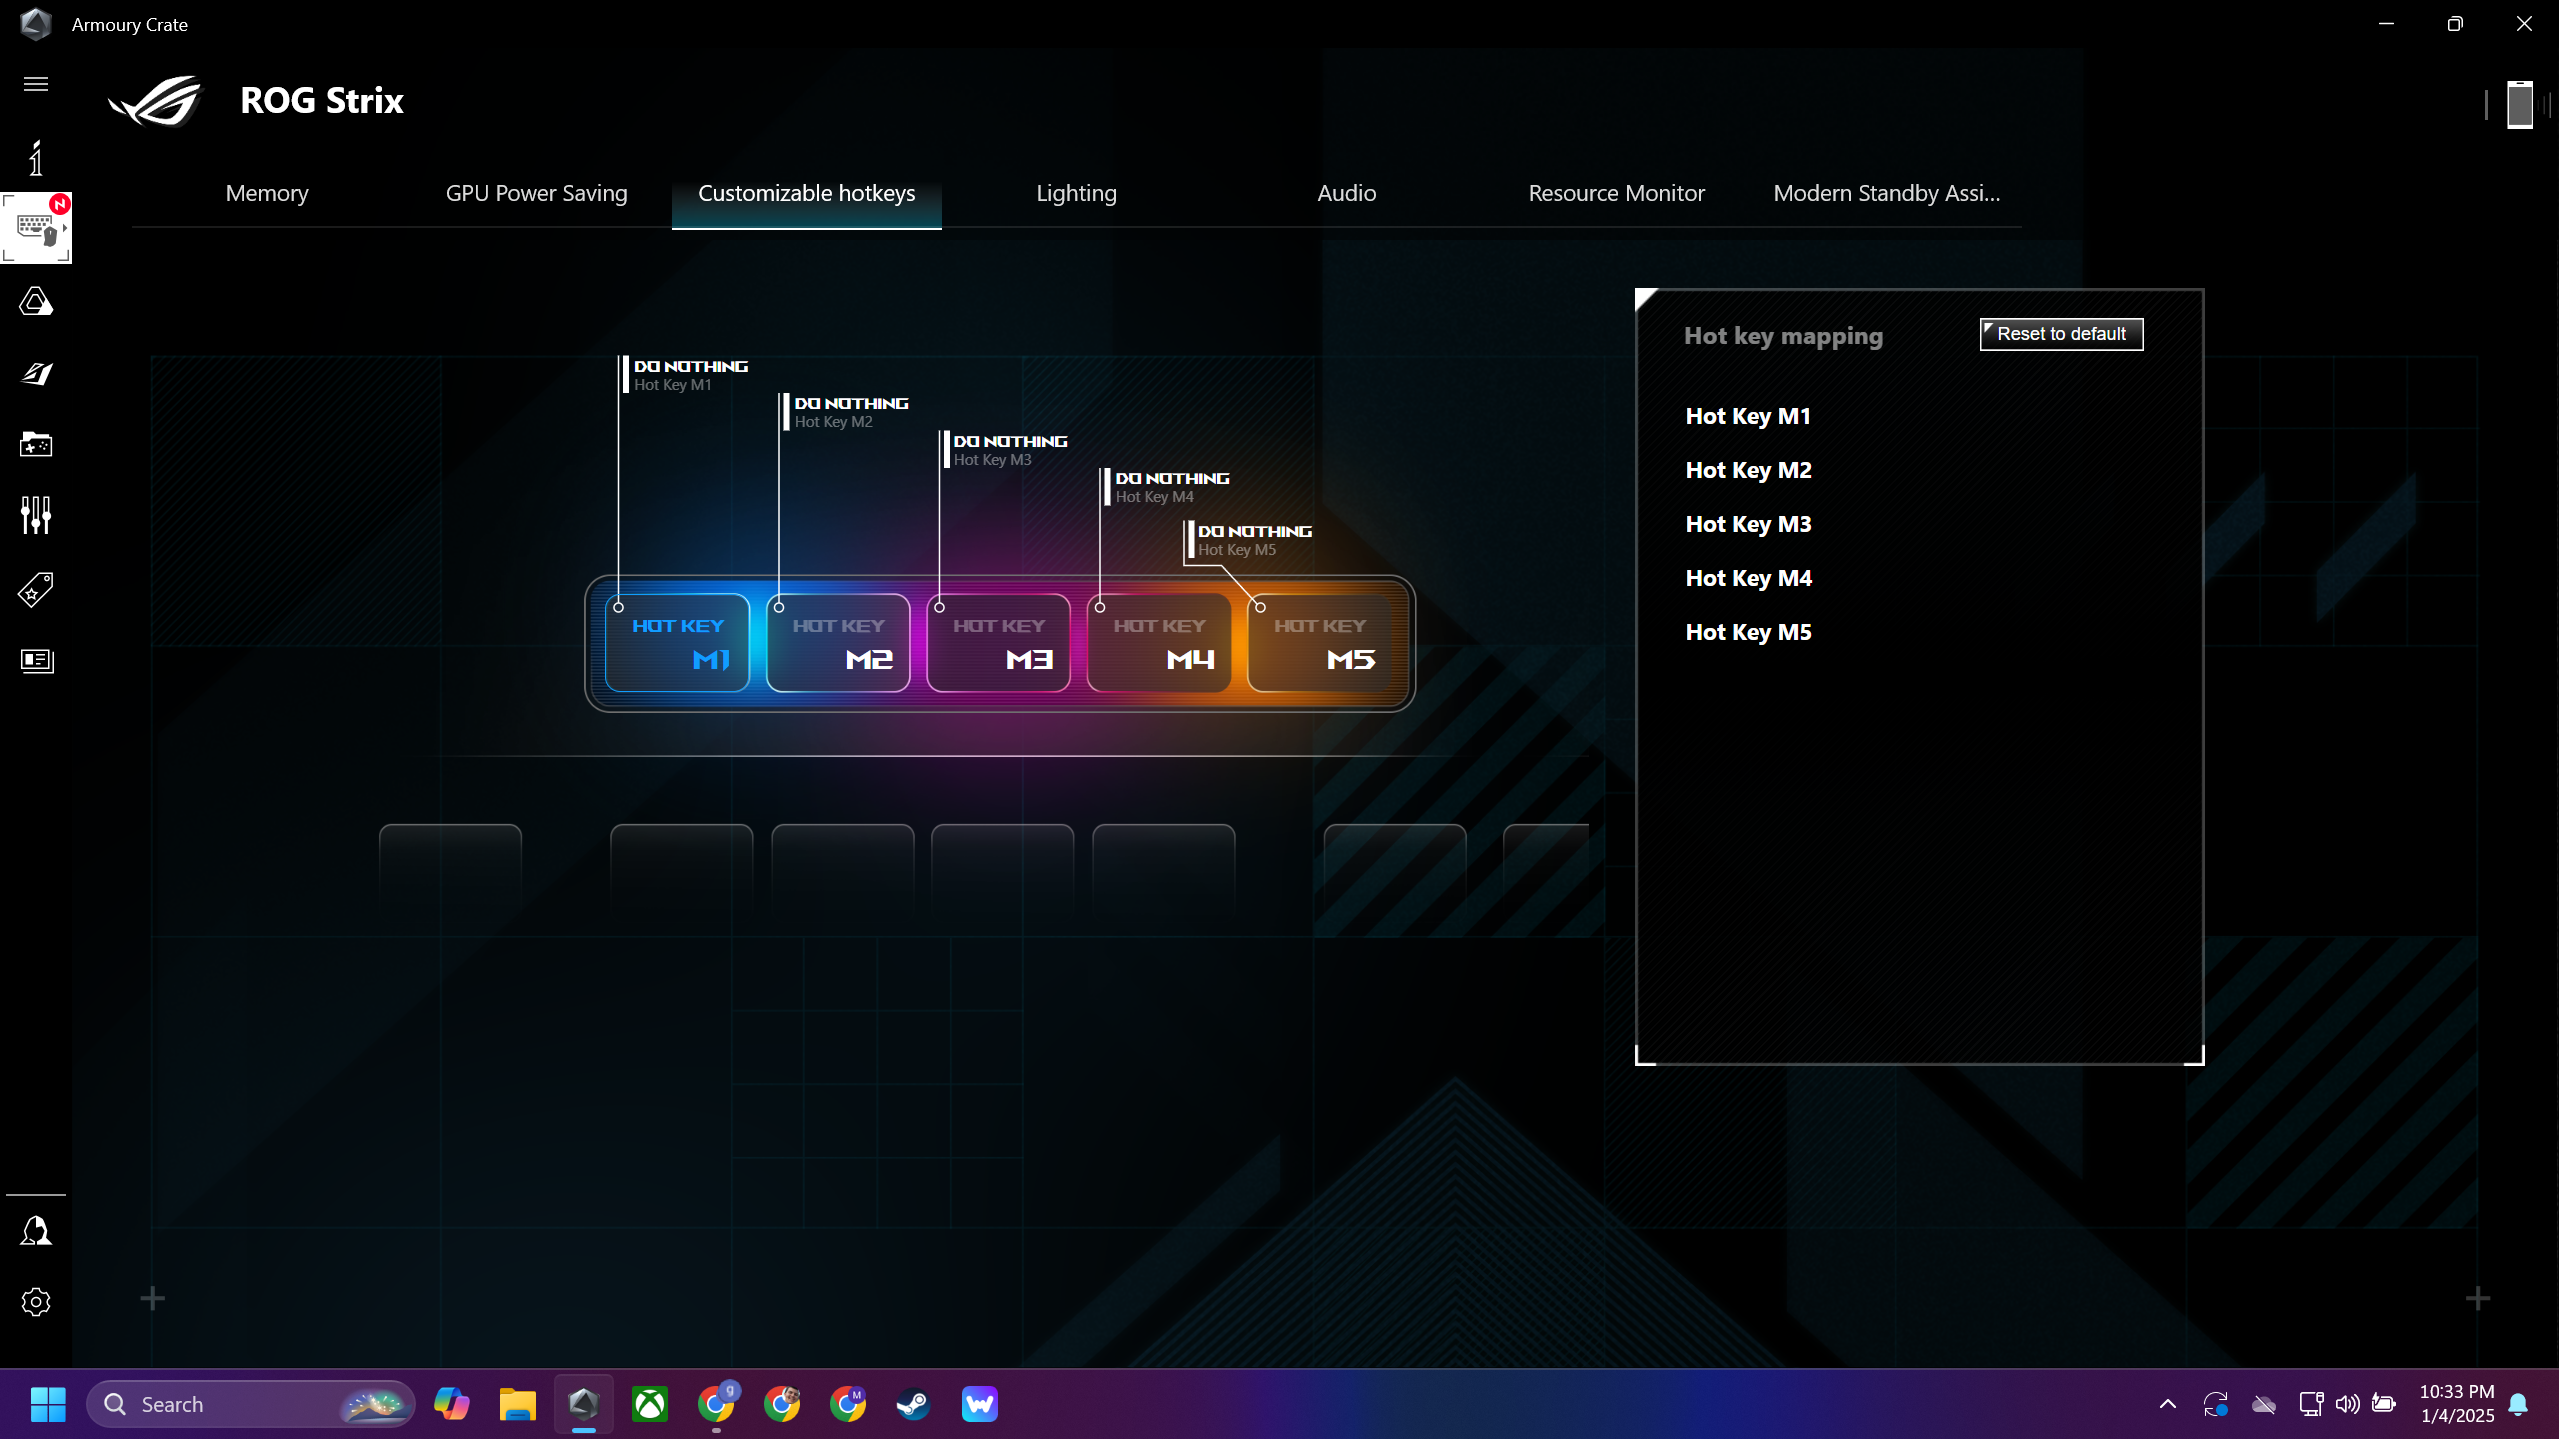This screenshot has width=2559, height=1439.
Task: Select the Hot Key M3 card in the diagram
Action: tap(998, 642)
